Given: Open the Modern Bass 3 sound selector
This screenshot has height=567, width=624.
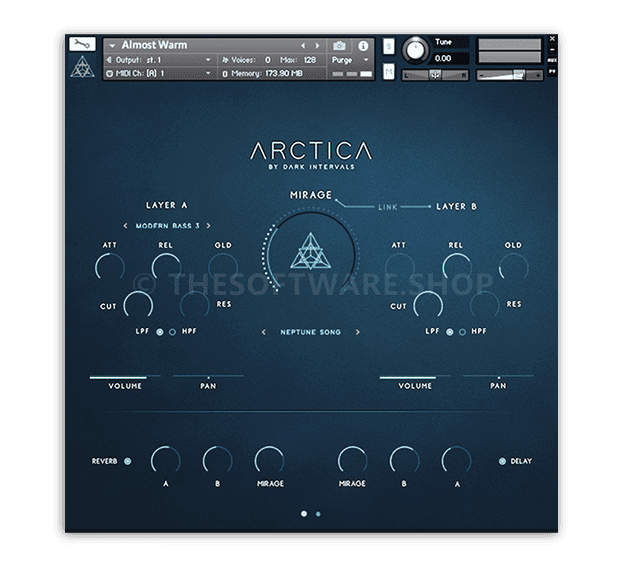Looking at the screenshot, I should [167, 226].
